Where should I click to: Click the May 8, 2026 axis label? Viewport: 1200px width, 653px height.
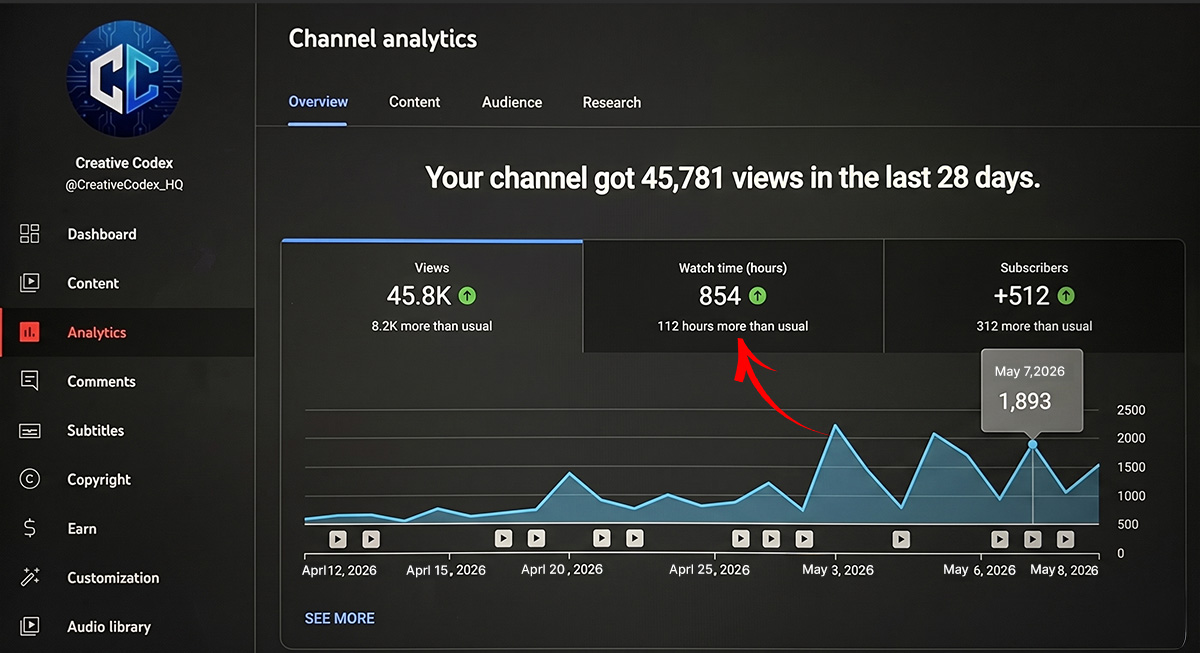point(1064,570)
